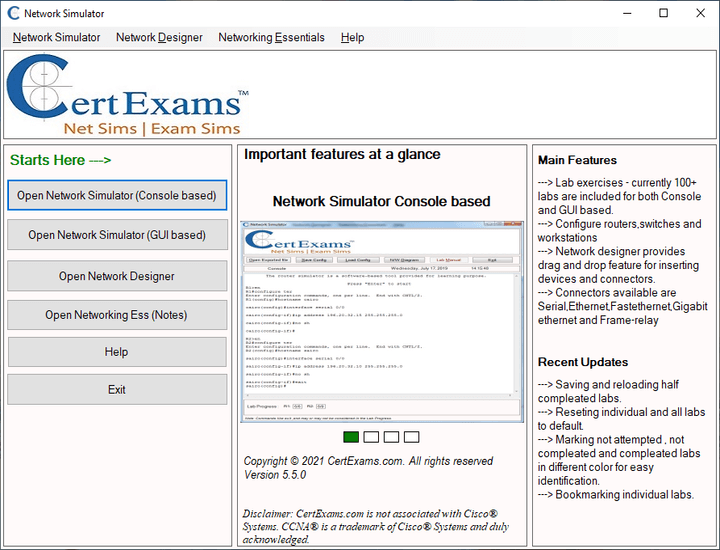Click the console simulator preview screenshot

point(382,321)
